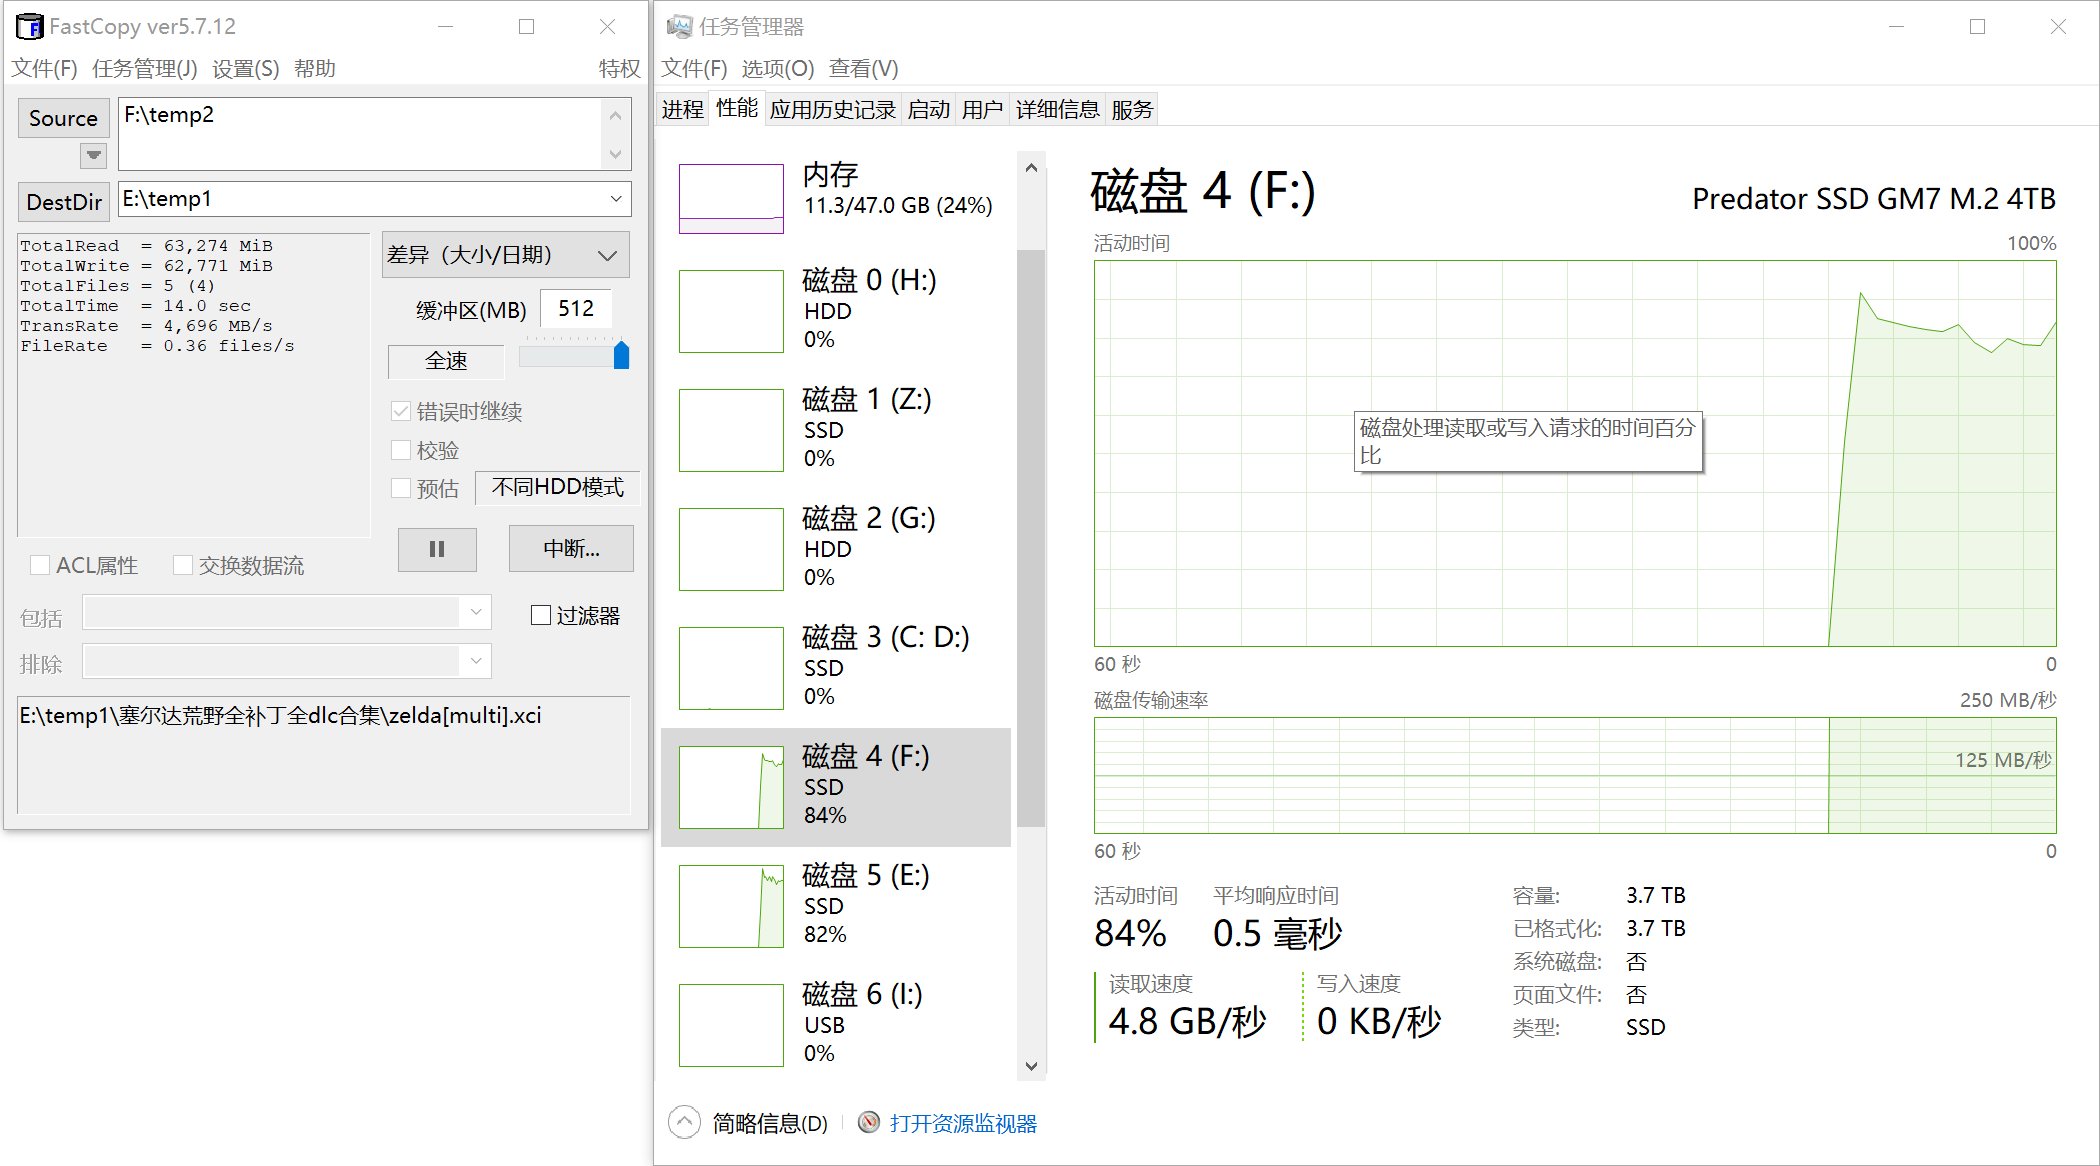Click the Source path F:\temp2 field

[x=361, y=134]
